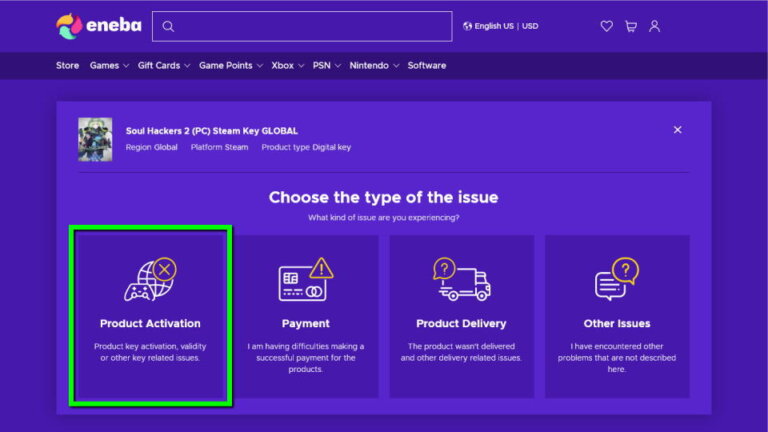Screen dimensions: 768x432
Task: Select the Payment issue title
Action: (305, 324)
